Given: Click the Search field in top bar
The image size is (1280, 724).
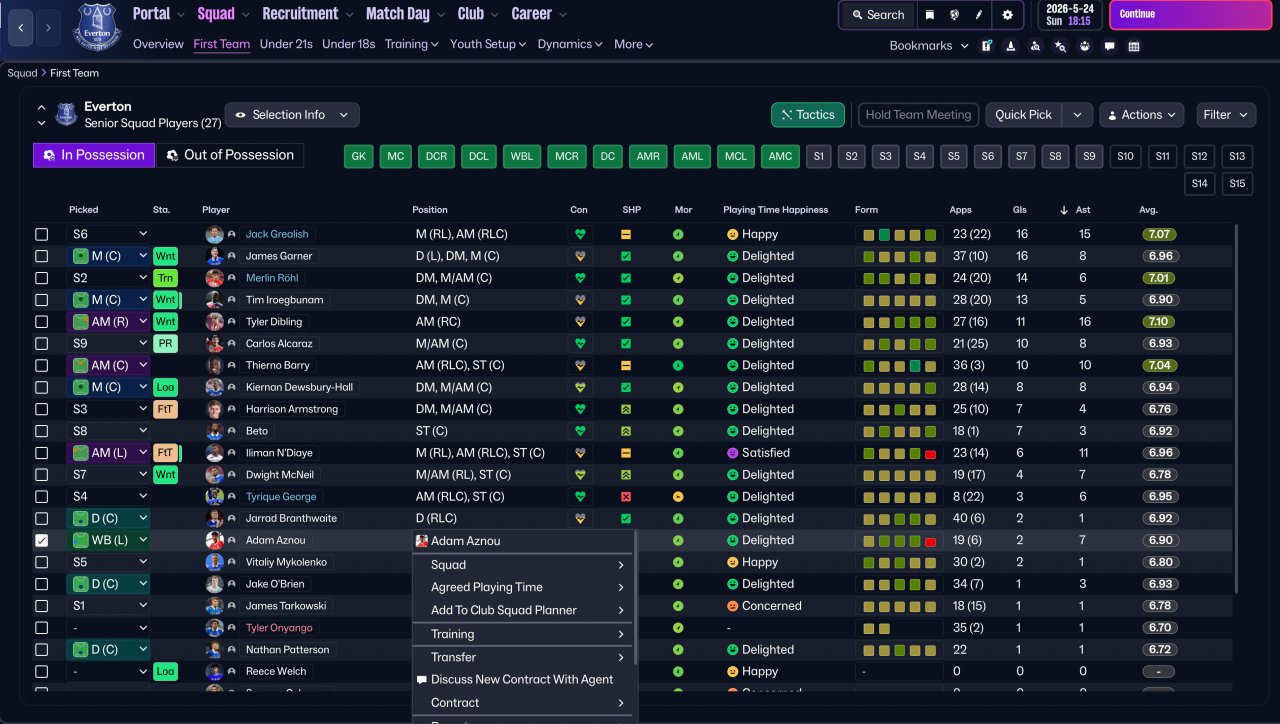Looking at the screenshot, I should [x=877, y=15].
